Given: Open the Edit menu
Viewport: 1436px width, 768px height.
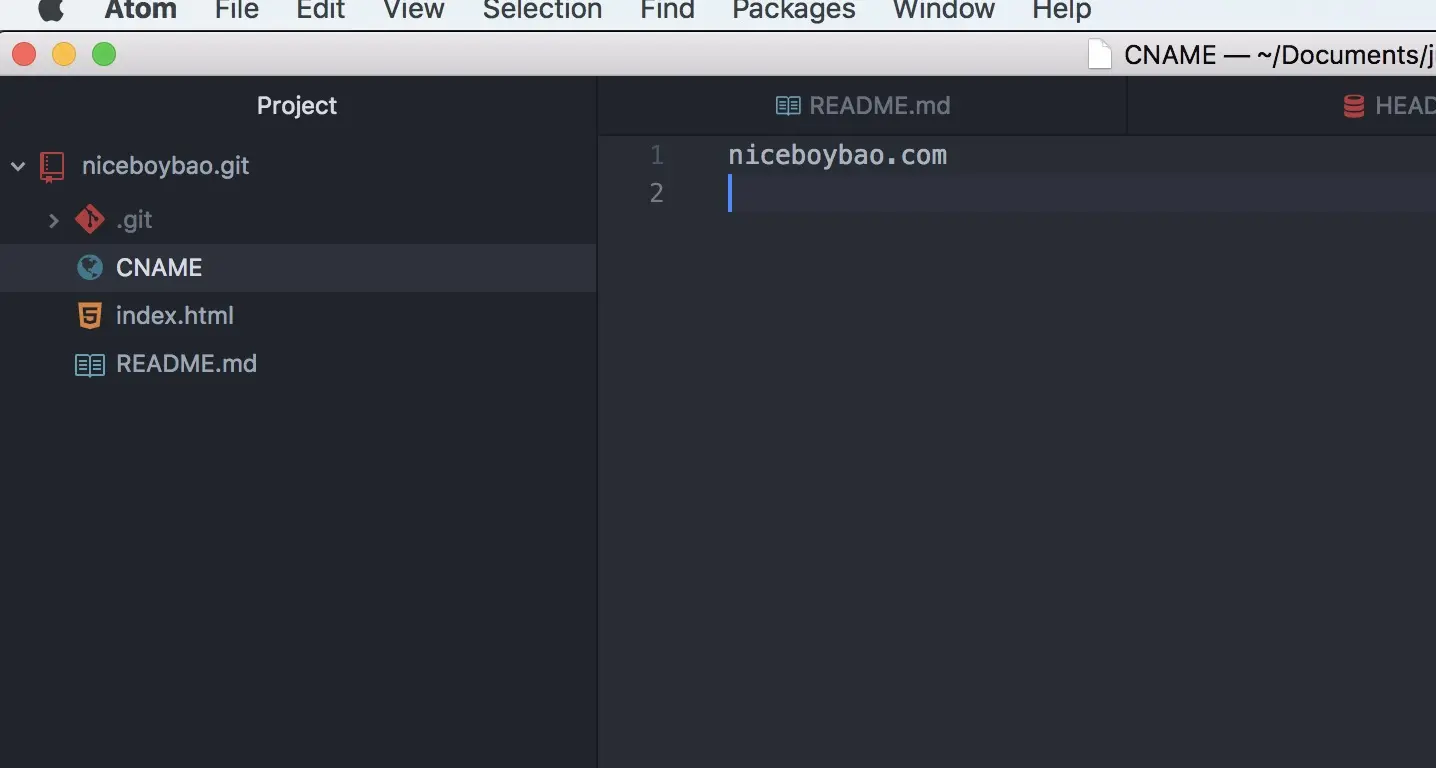Looking at the screenshot, I should coord(320,10).
